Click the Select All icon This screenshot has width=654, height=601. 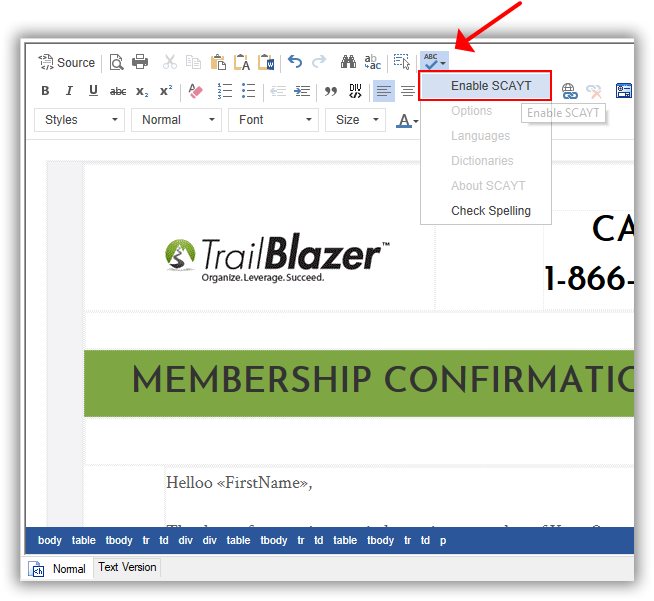pos(402,62)
